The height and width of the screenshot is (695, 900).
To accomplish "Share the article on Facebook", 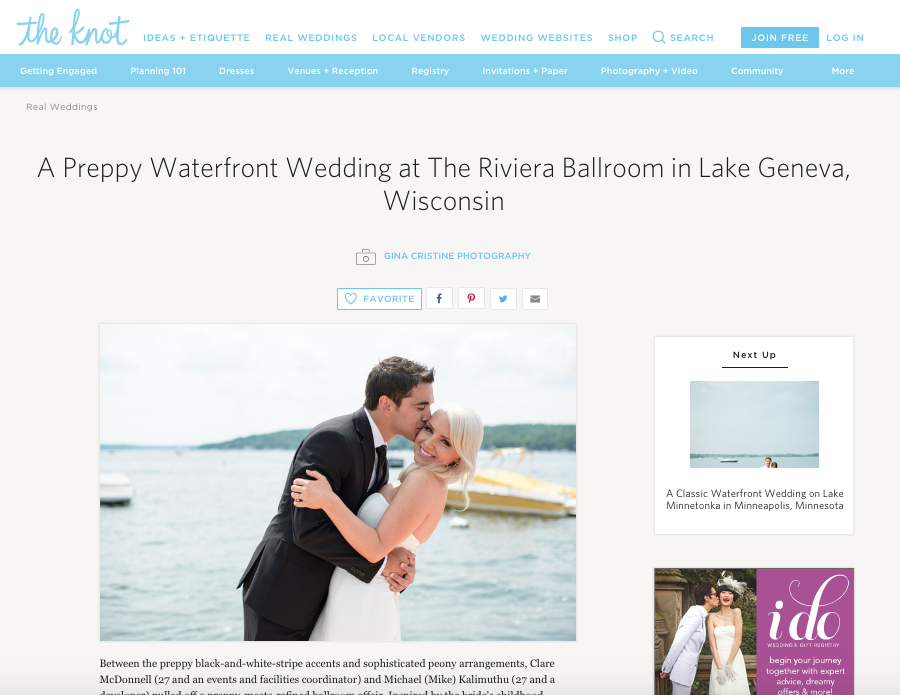I will [439, 298].
